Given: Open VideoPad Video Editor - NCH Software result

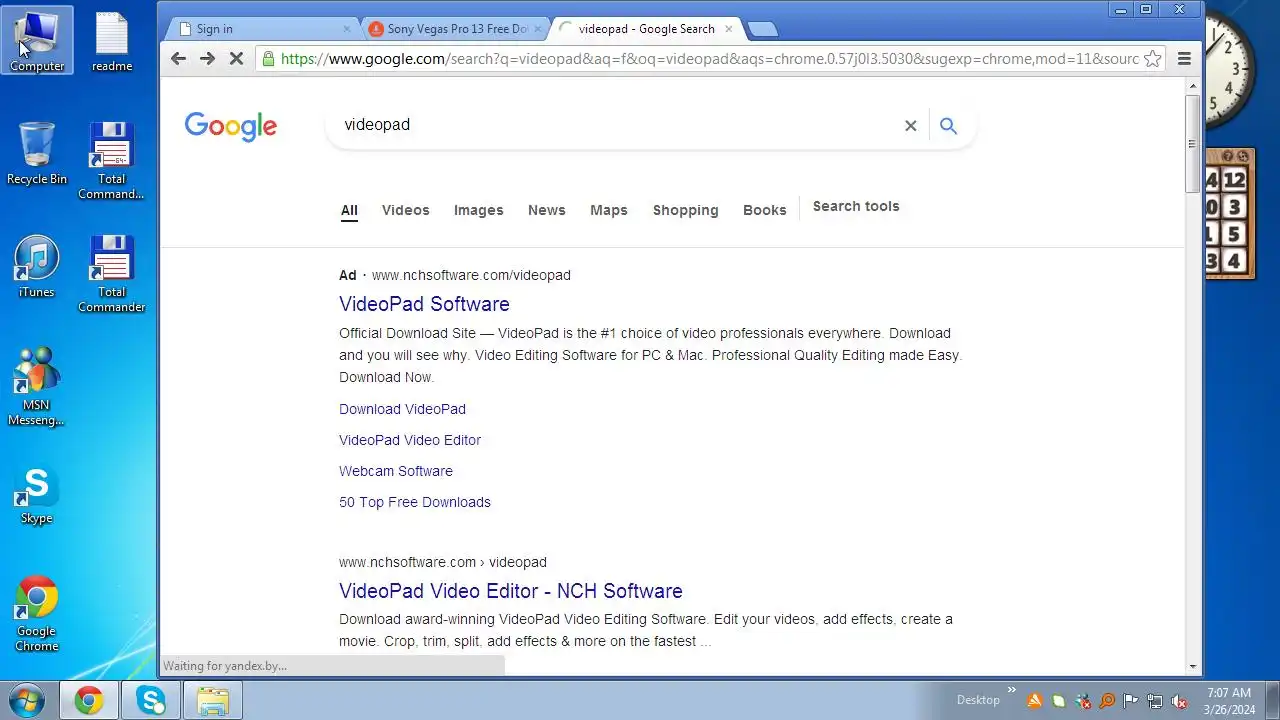Looking at the screenshot, I should click(511, 591).
